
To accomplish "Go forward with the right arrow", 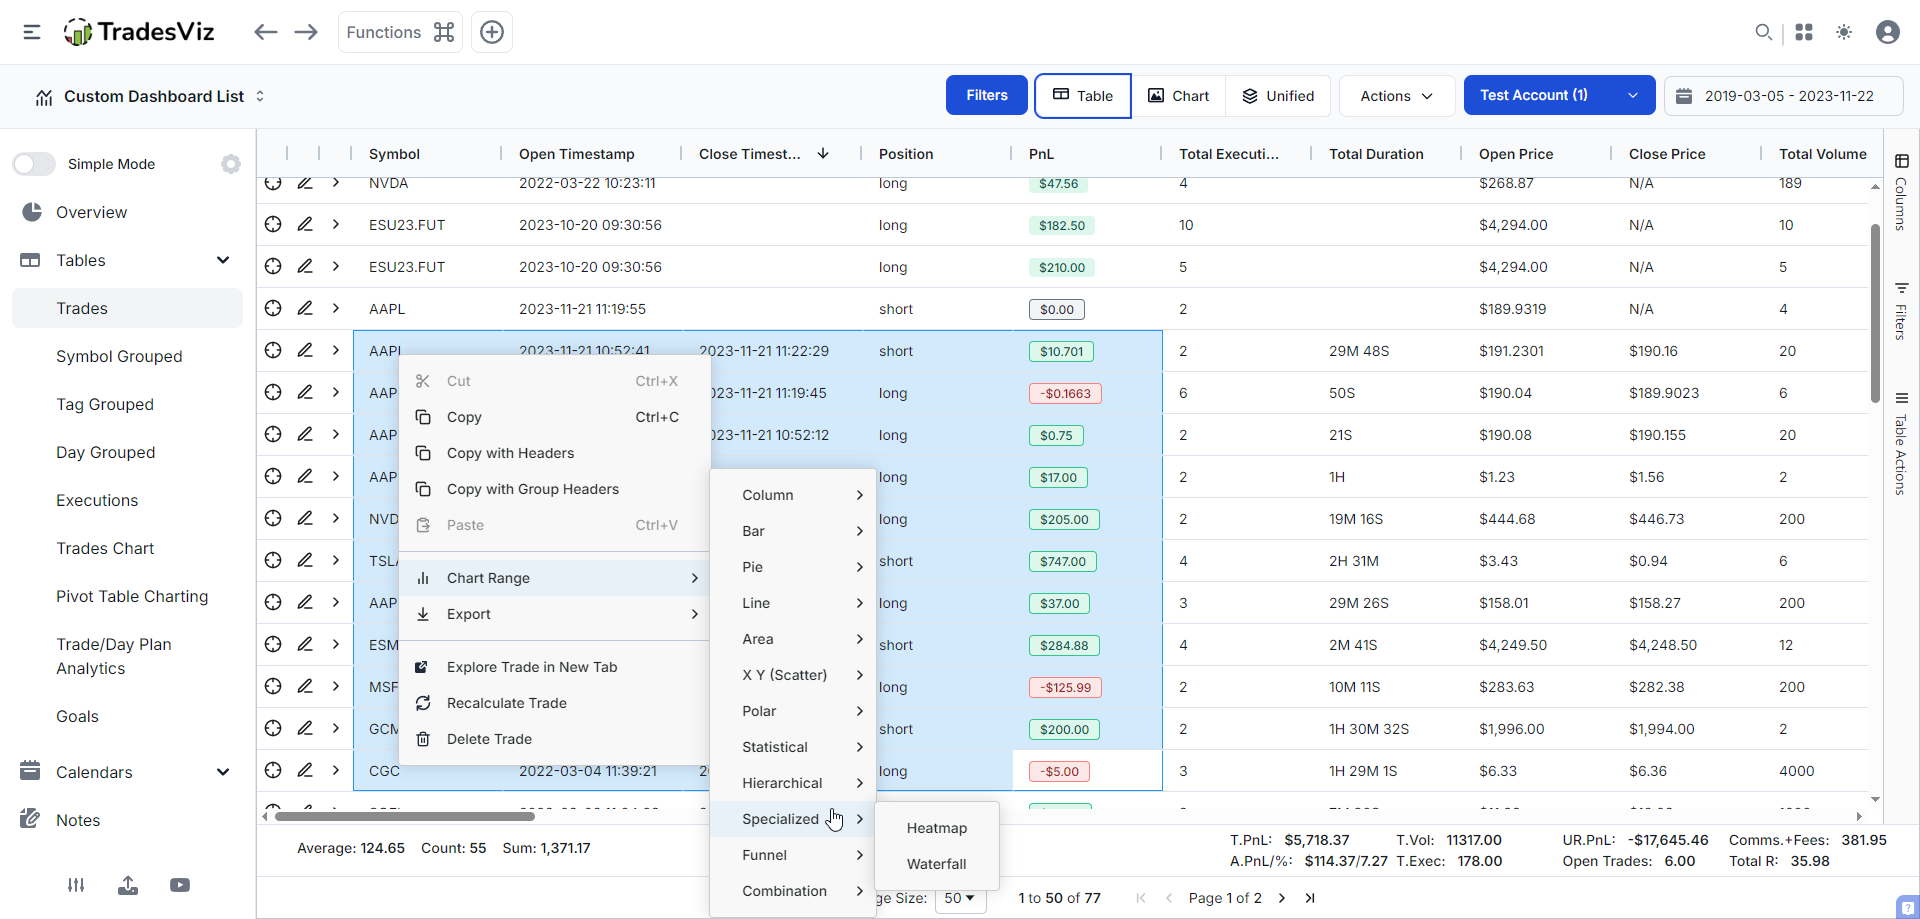I will (x=306, y=32).
